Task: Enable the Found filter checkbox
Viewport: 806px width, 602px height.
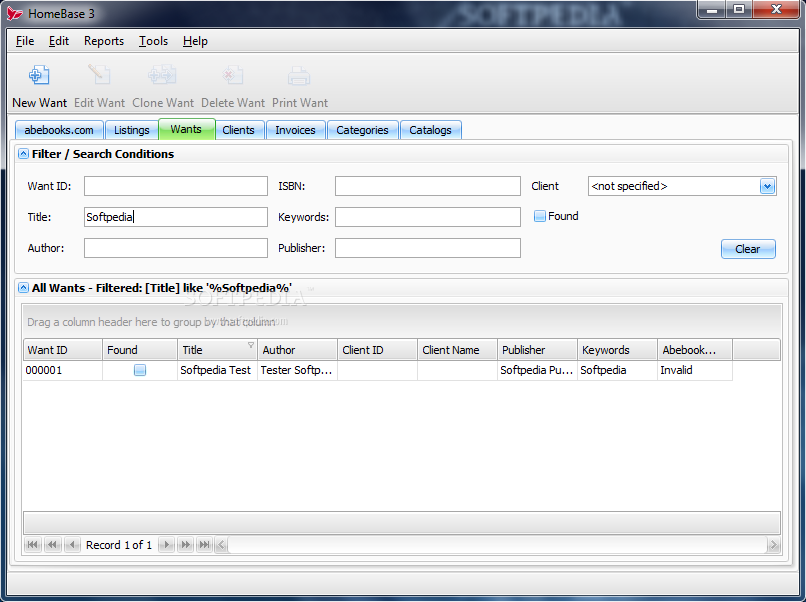Action: (x=539, y=216)
